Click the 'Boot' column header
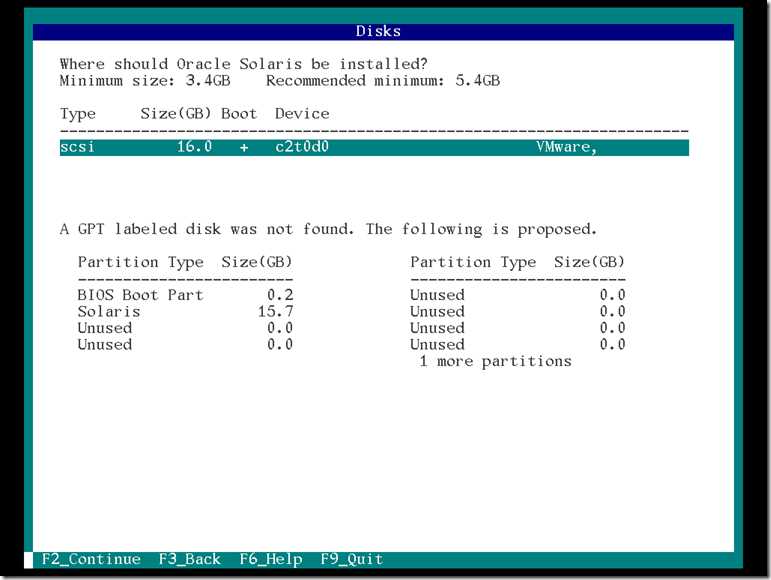This screenshot has width=771, height=580. (239, 114)
